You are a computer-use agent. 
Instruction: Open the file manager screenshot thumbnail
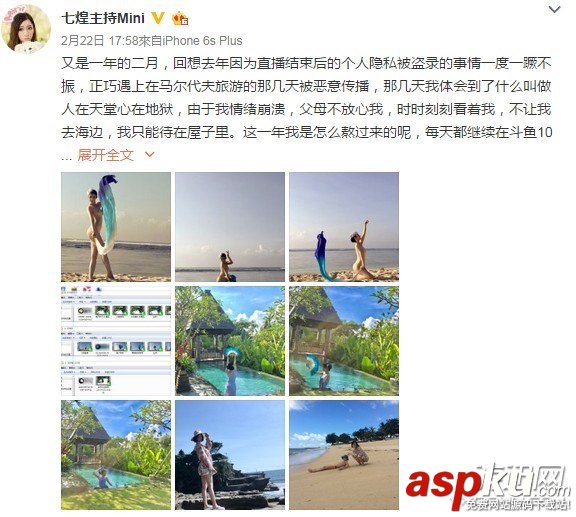point(116,341)
